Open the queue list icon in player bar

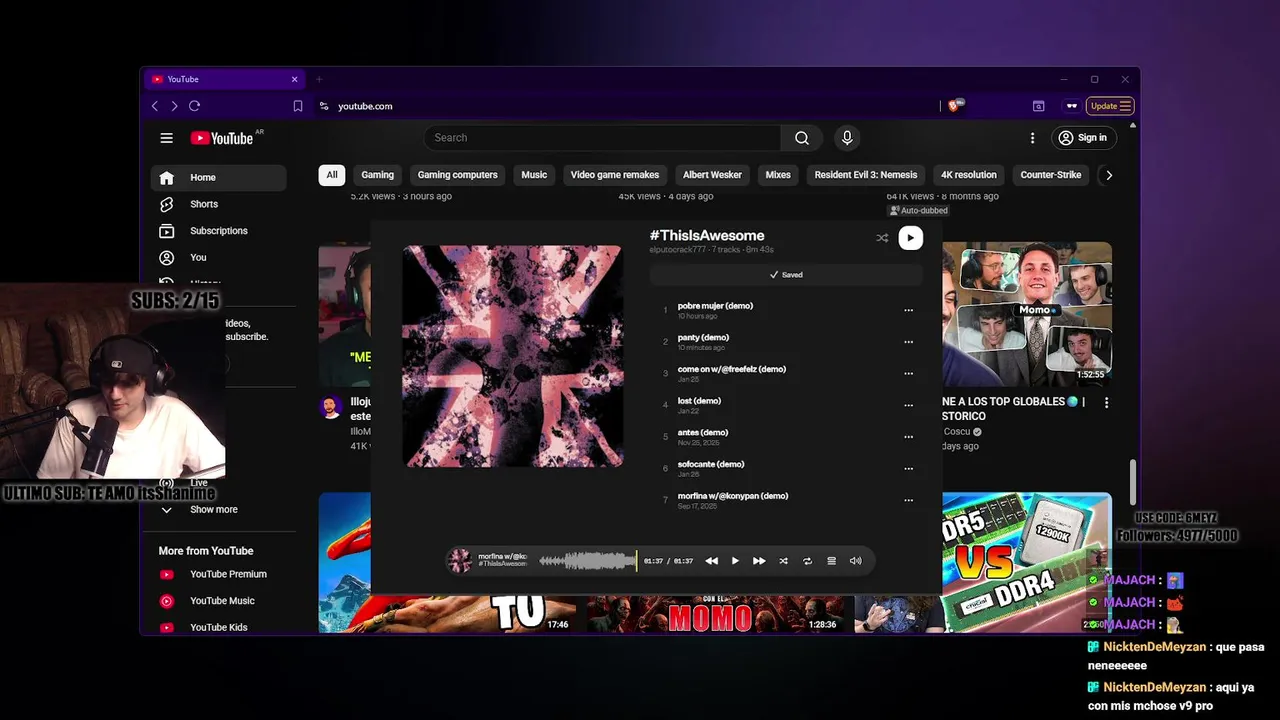(x=831, y=561)
